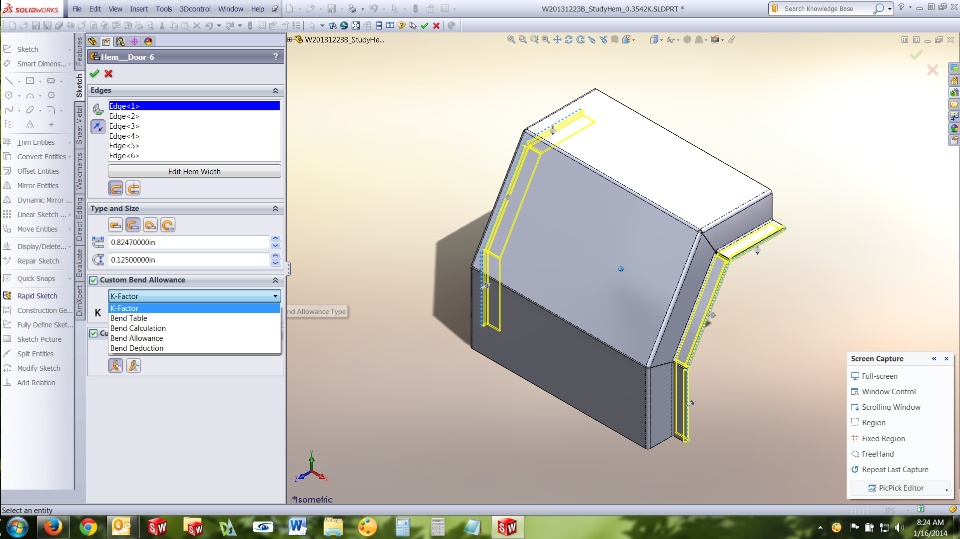Toggle the Rapid Sketch tool
Viewport: 960px width, 539px height.
30,296
